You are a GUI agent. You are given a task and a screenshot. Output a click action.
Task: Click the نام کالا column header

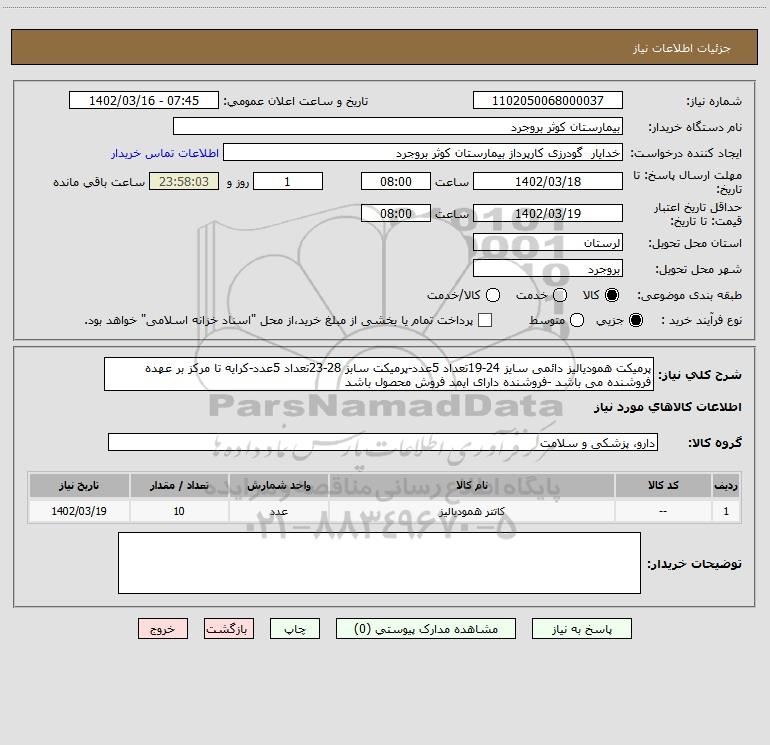[x=471, y=485]
